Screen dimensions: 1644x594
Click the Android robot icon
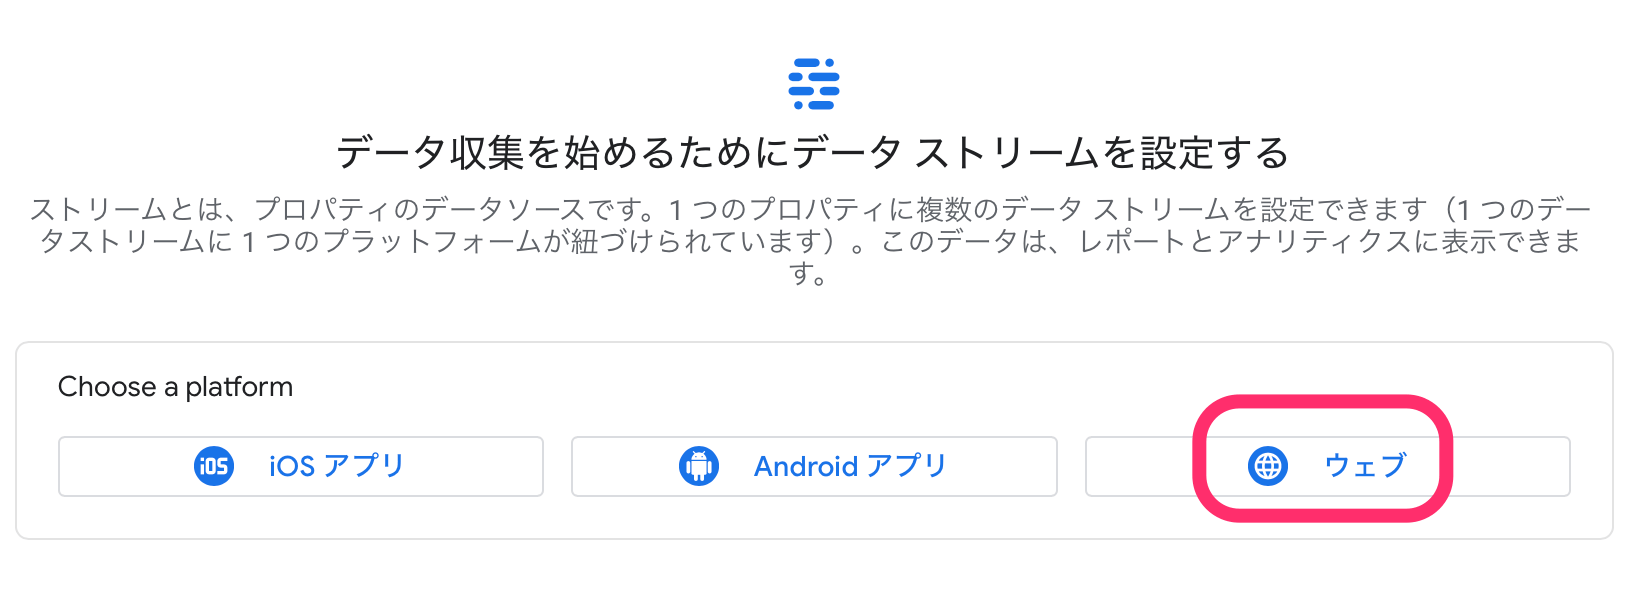click(x=699, y=466)
